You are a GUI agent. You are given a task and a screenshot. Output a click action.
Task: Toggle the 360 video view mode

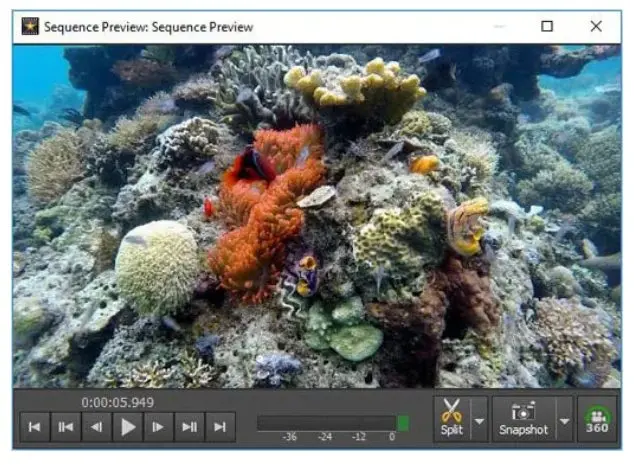[x=597, y=420]
